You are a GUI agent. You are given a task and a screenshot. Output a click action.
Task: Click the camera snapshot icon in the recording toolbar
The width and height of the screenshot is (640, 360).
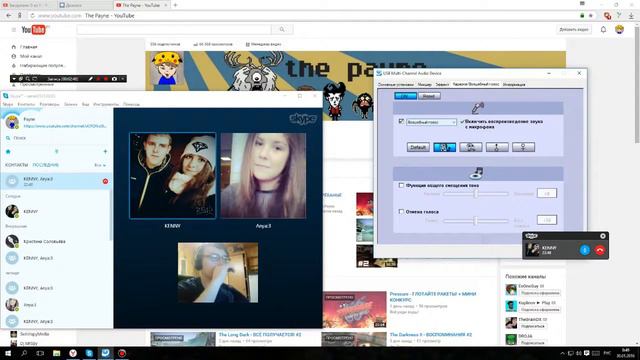point(114,78)
